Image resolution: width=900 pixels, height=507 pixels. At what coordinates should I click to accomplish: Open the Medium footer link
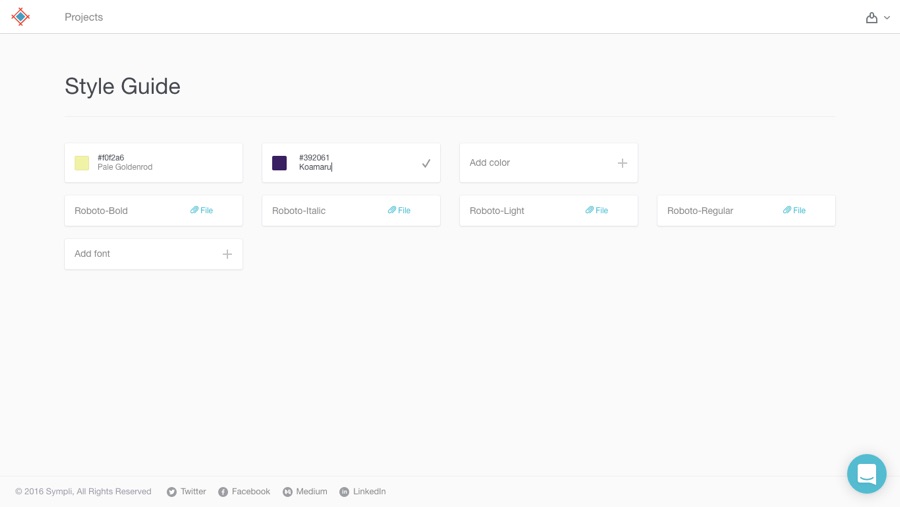click(x=305, y=491)
